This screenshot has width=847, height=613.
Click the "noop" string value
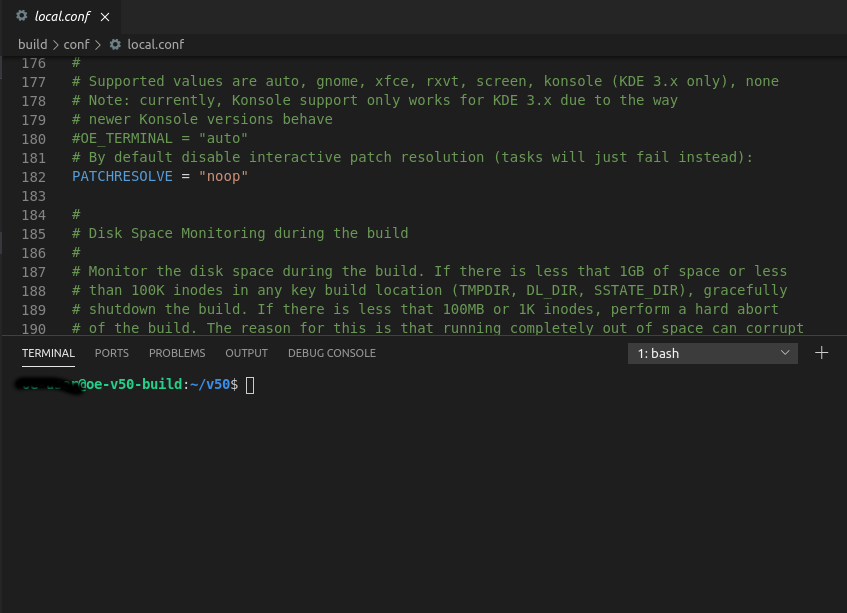click(223, 176)
